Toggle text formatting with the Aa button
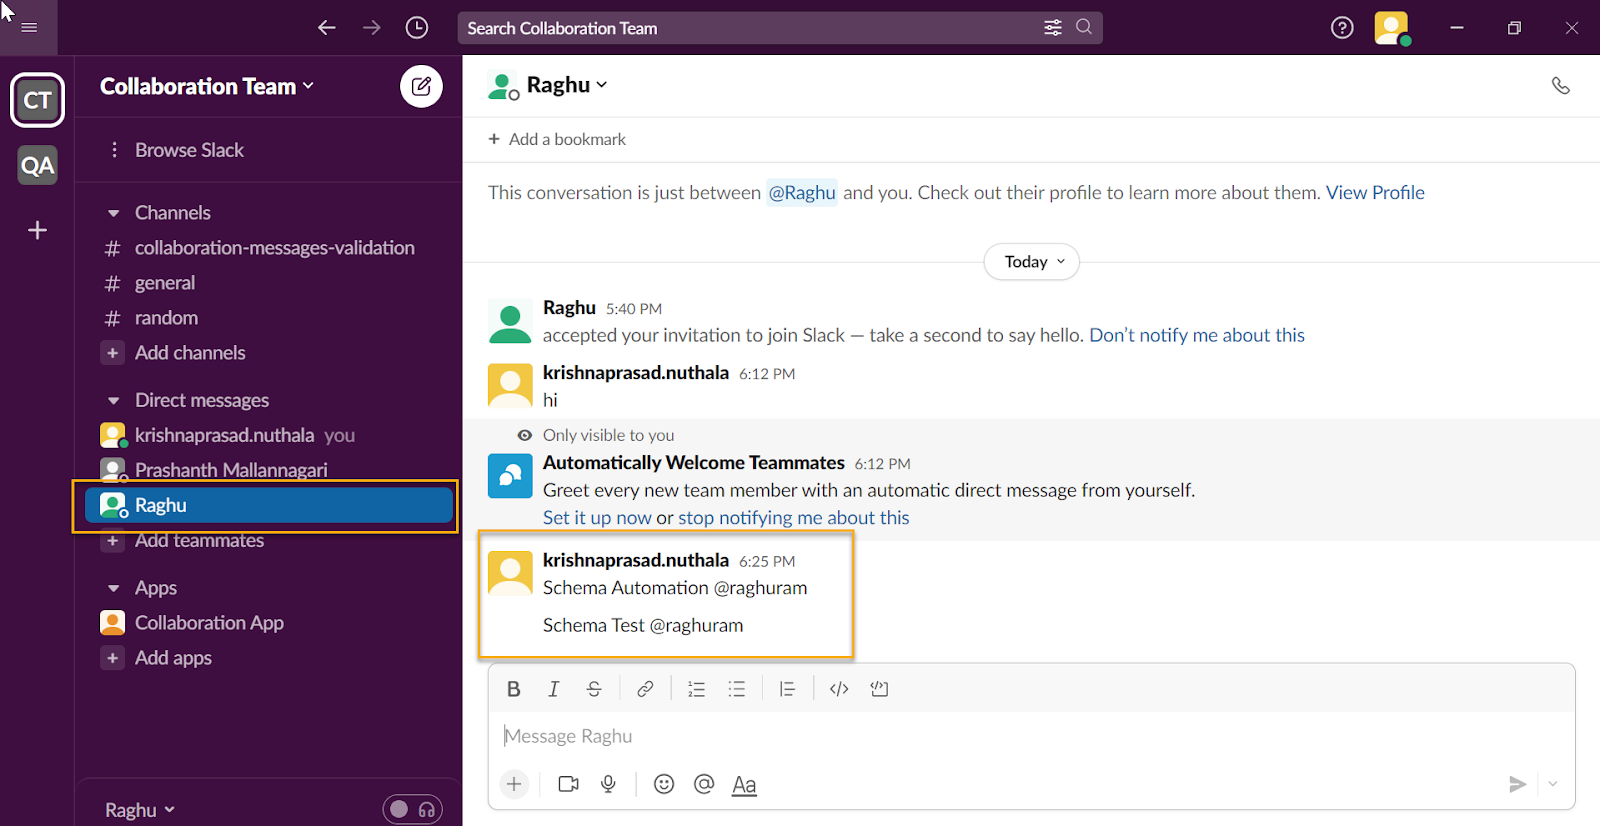Screen dimensions: 1600x826 coord(744,785)
